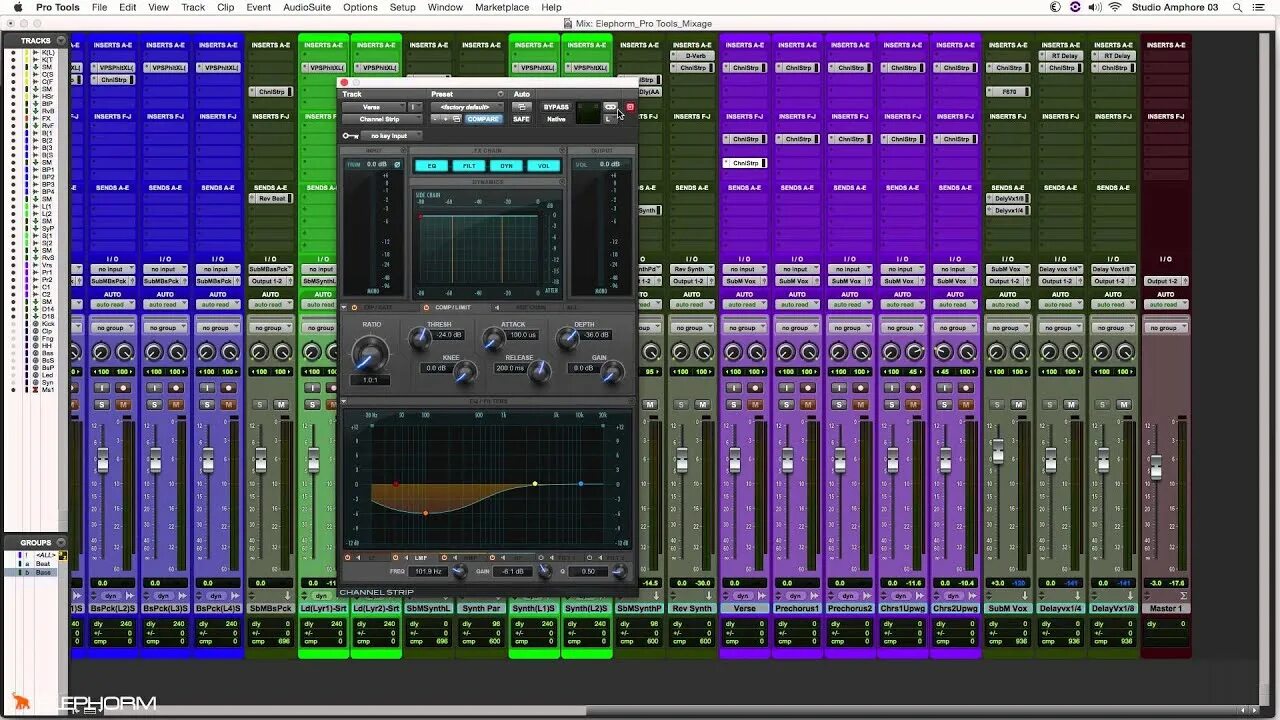Open the Marketplace menu

[x=502, y=7]
